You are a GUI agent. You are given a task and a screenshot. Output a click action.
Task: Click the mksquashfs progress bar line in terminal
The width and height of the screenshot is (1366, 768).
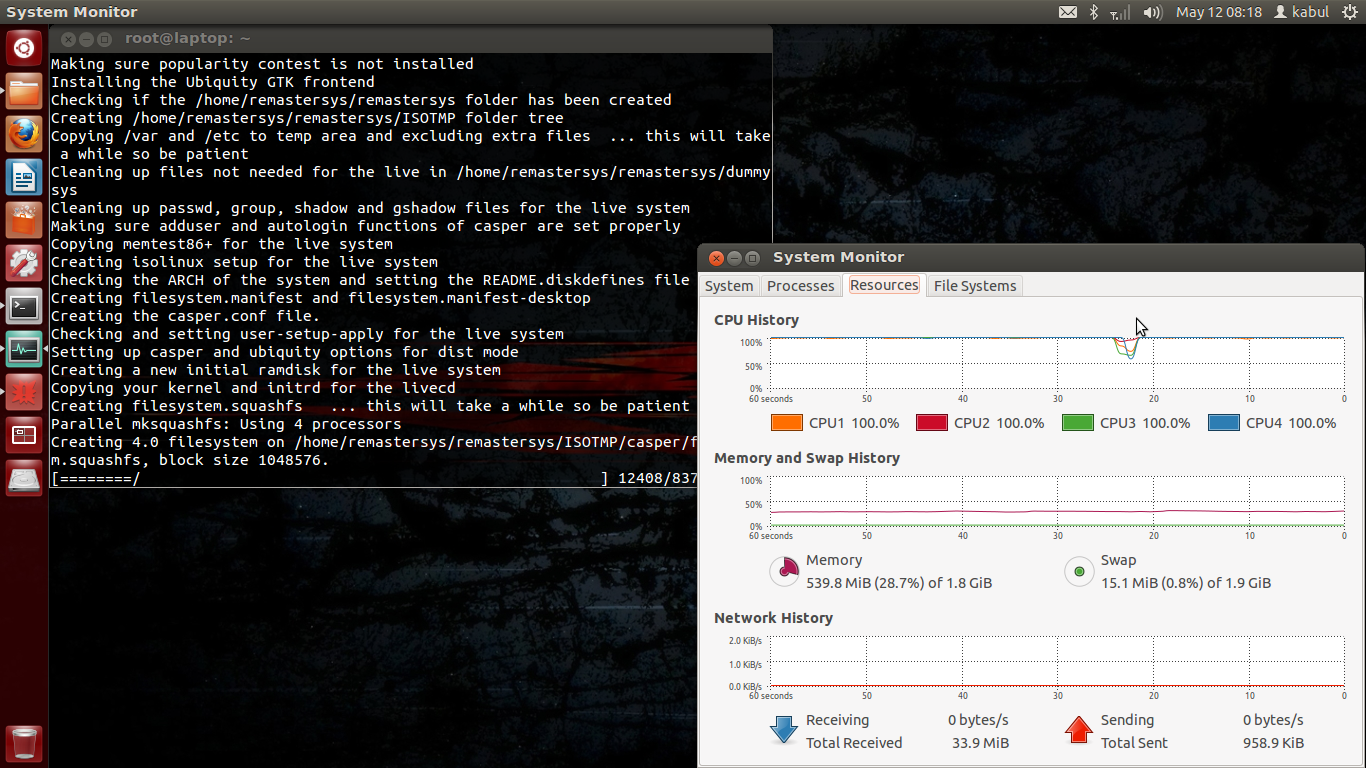[374, 478]
